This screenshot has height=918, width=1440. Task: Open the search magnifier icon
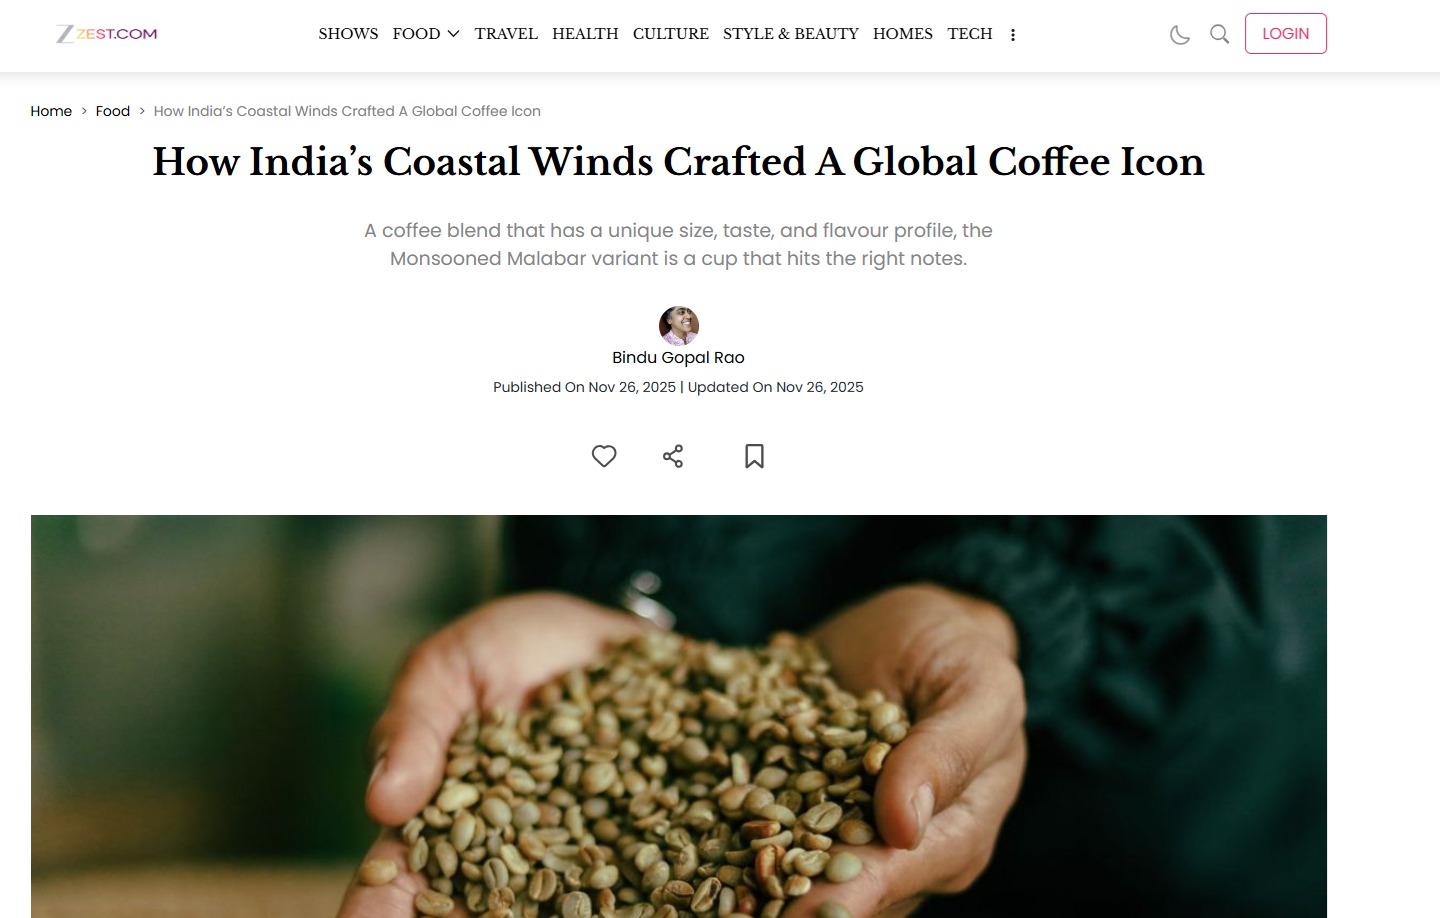coord(1219,34)
